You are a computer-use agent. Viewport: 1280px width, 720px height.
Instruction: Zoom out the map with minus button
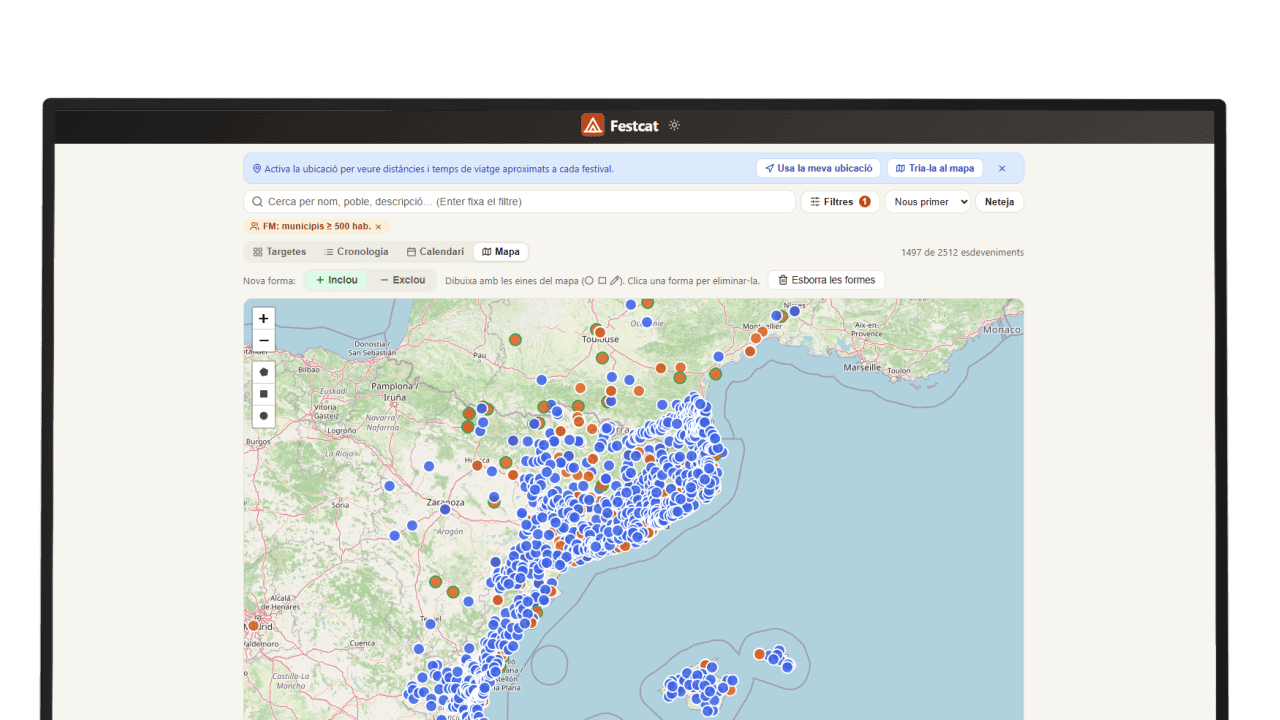(264, 341)
